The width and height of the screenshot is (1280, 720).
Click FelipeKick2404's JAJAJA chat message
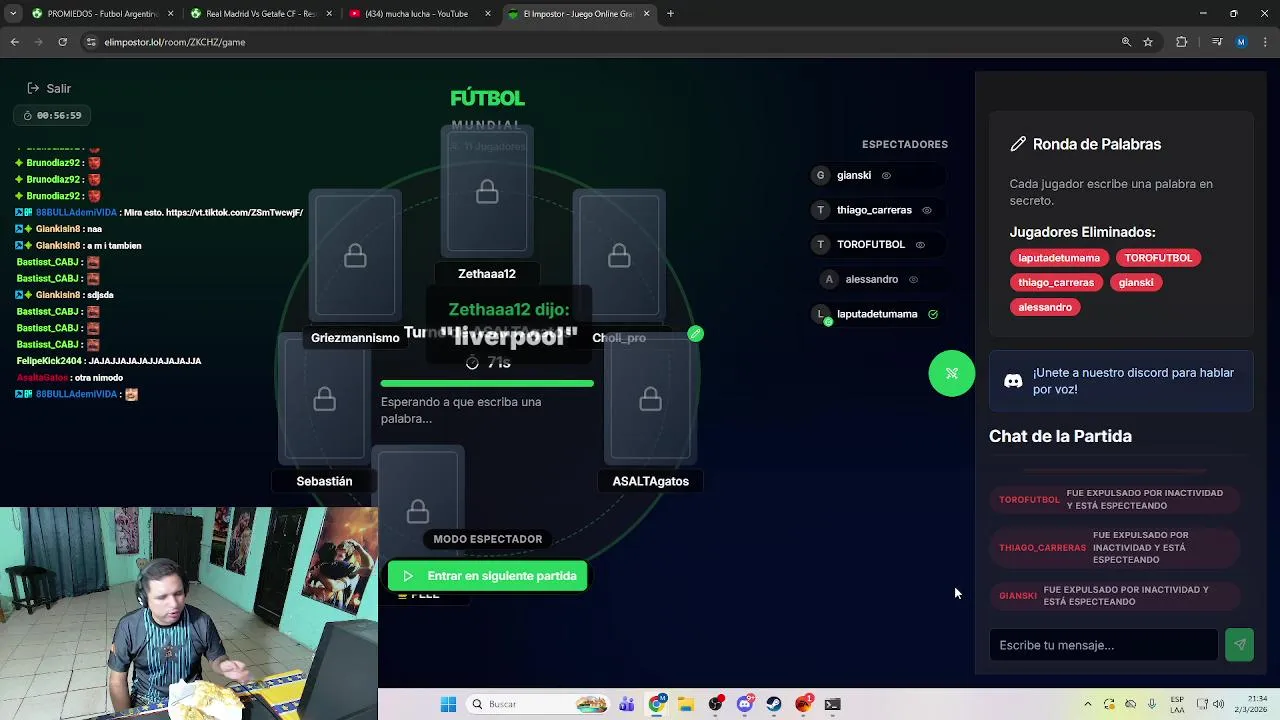tap(110, 361)
